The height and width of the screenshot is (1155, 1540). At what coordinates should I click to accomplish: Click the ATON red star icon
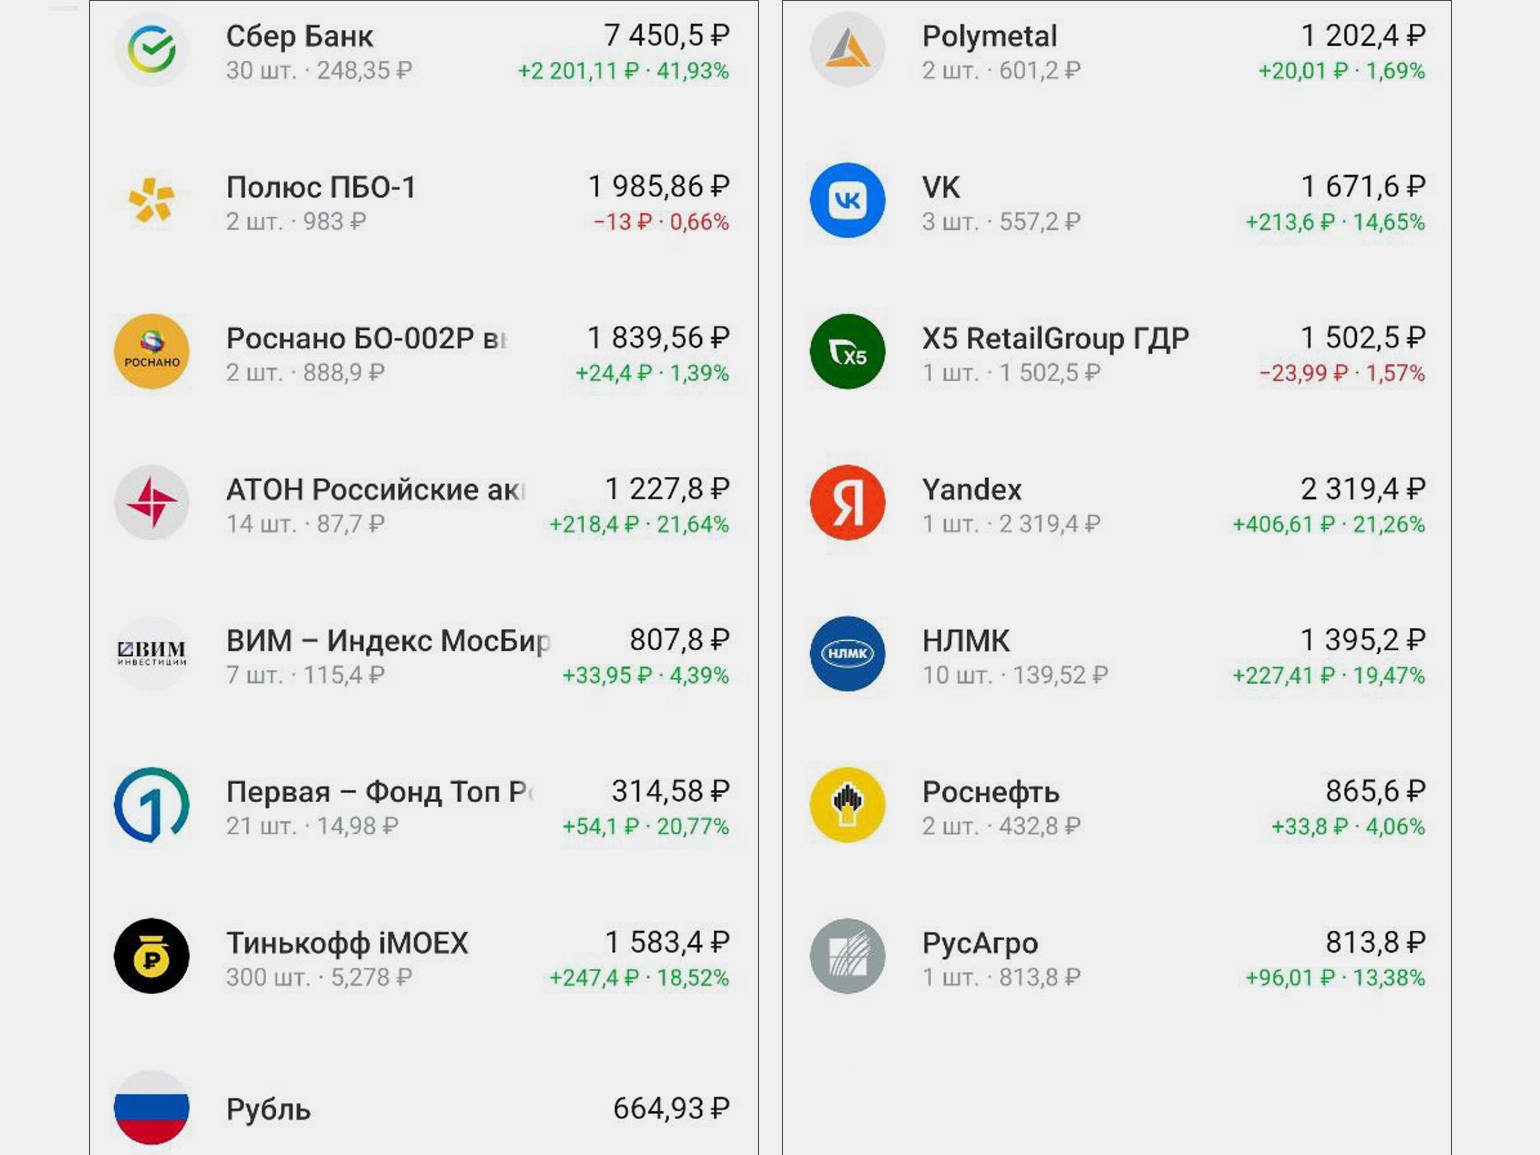pyautogui.click(x=151, y=502)
